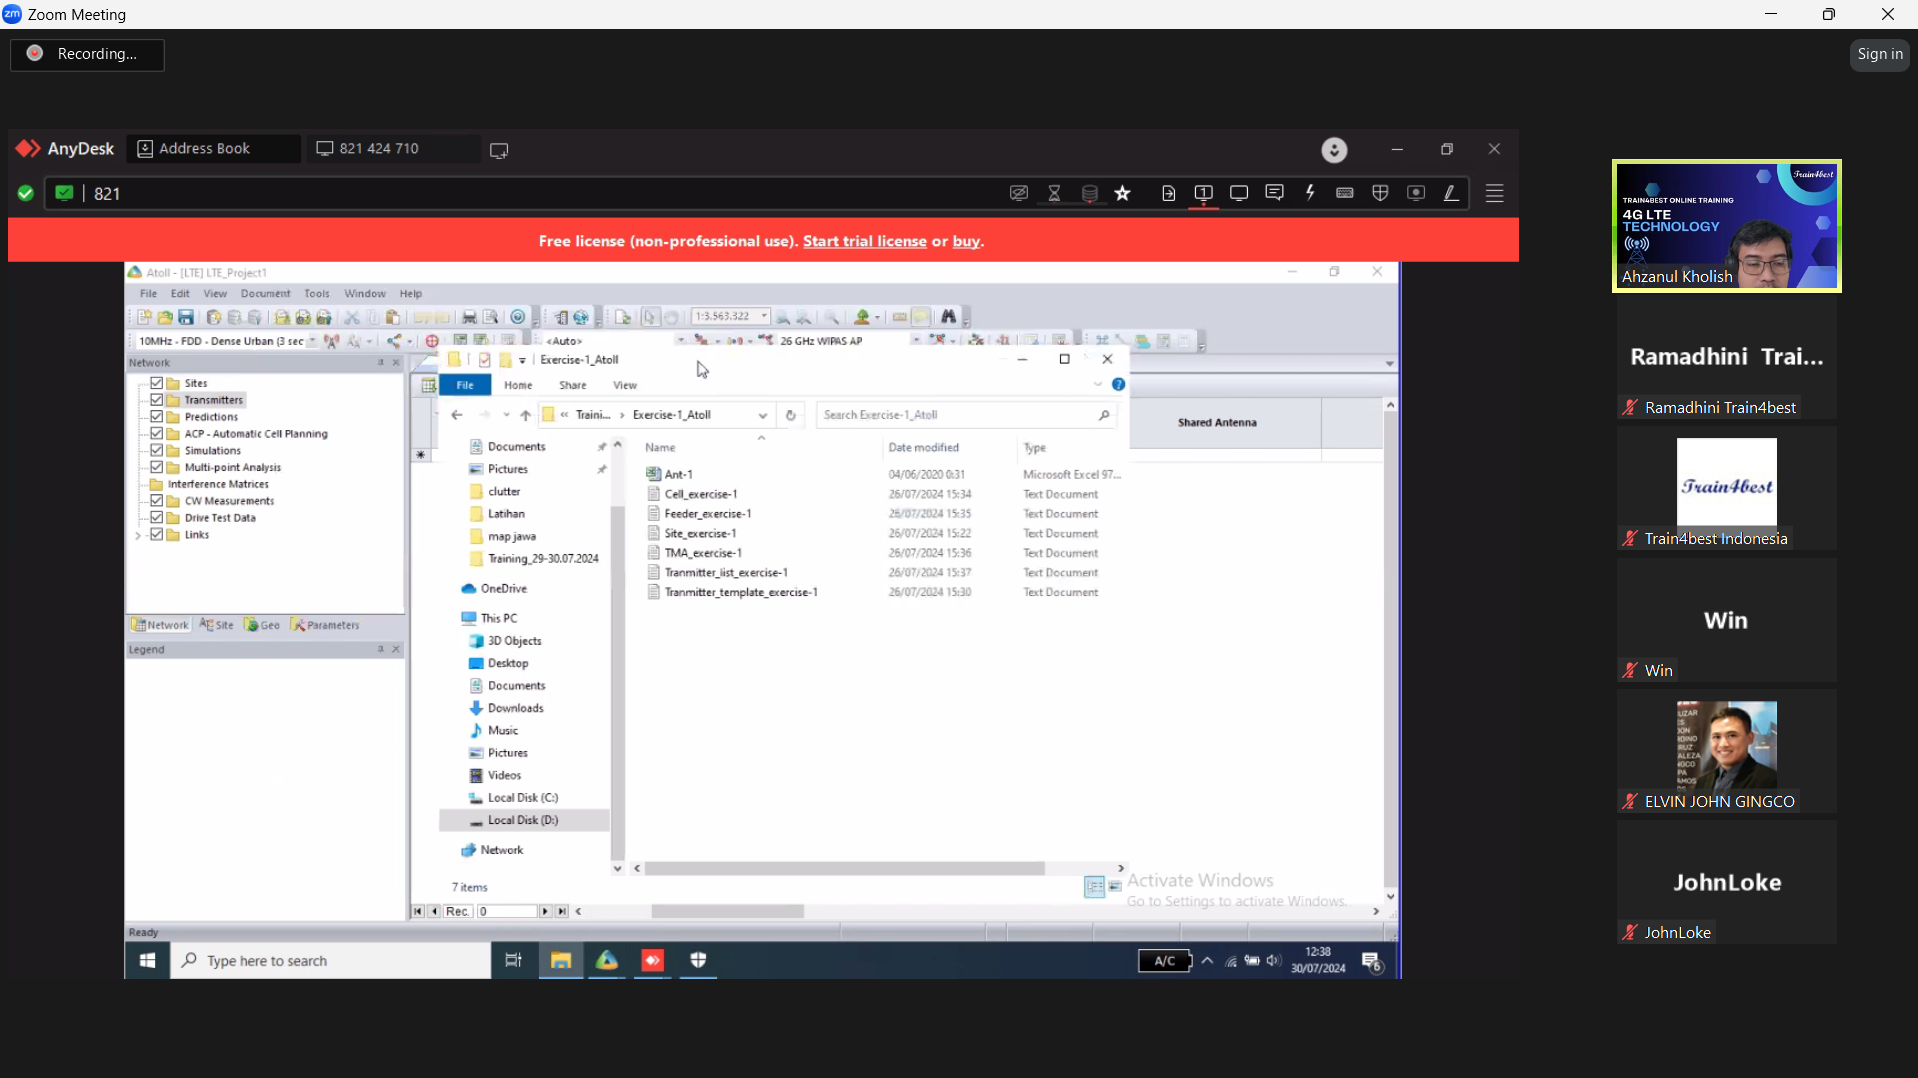Open File Explorer from the Windows taskbar
1918x1078 pixels.
pyautogui.click(x=560, y=960)
